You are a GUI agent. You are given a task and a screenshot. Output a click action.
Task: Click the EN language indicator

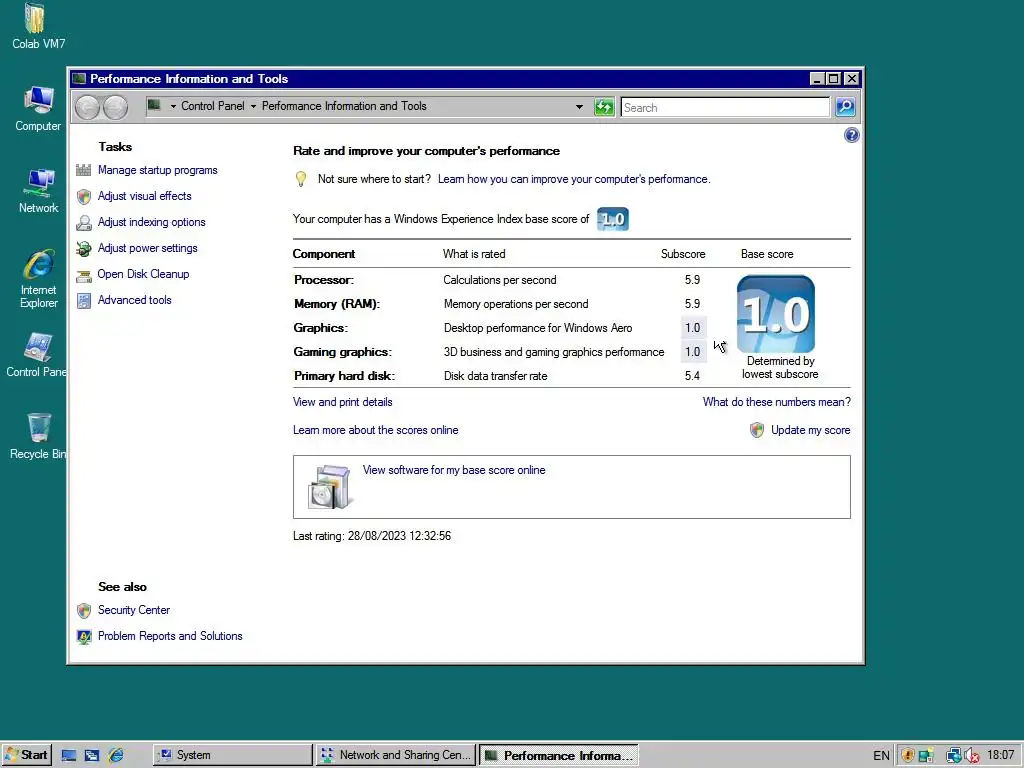tap(881, 756)
